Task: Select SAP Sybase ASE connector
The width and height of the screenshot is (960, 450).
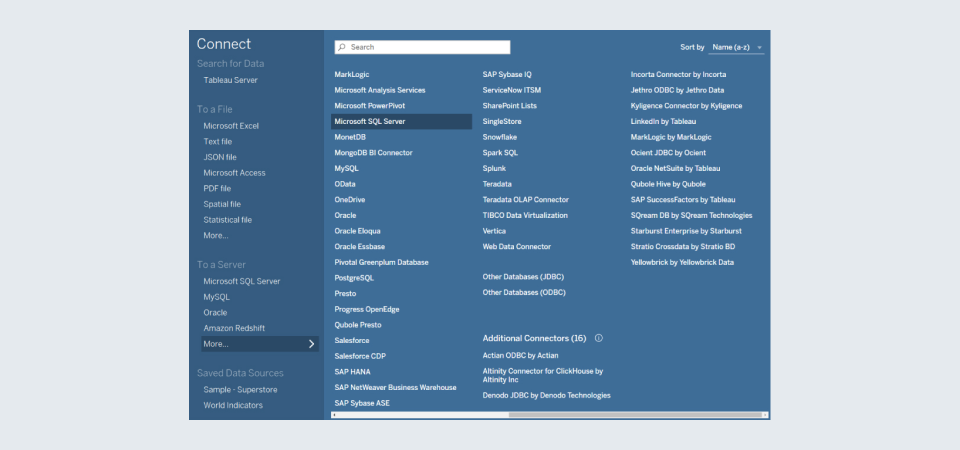Action: coord(362,403)
